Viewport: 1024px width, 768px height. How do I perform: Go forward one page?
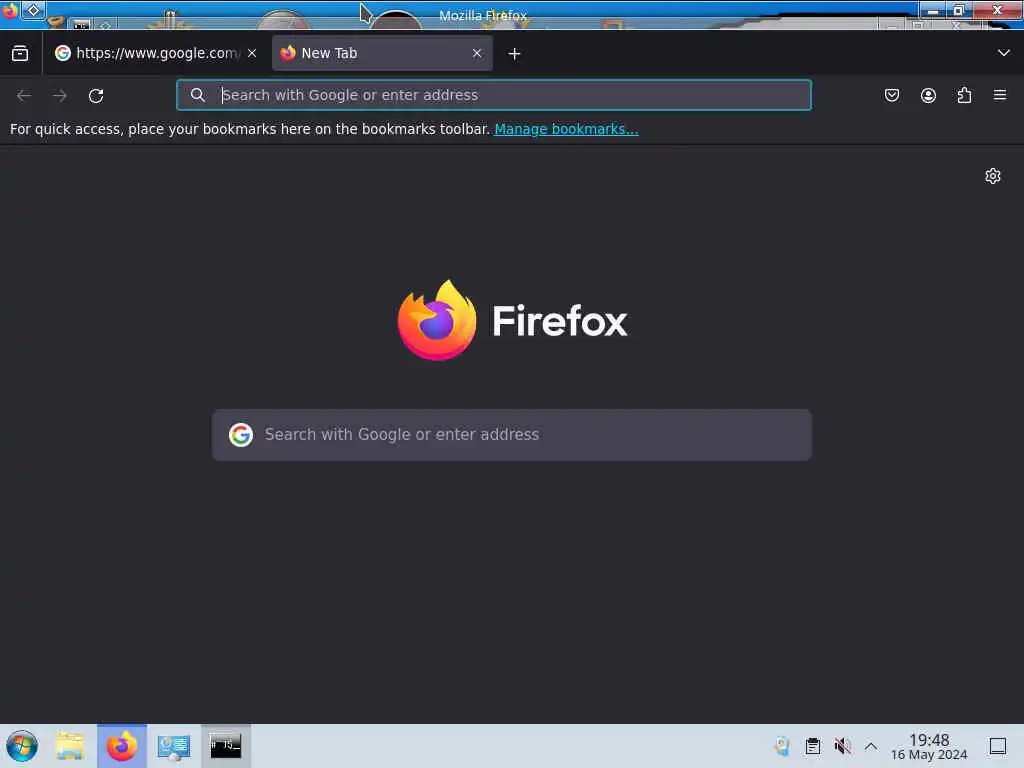pyautogui.click(x=60, y=95)
